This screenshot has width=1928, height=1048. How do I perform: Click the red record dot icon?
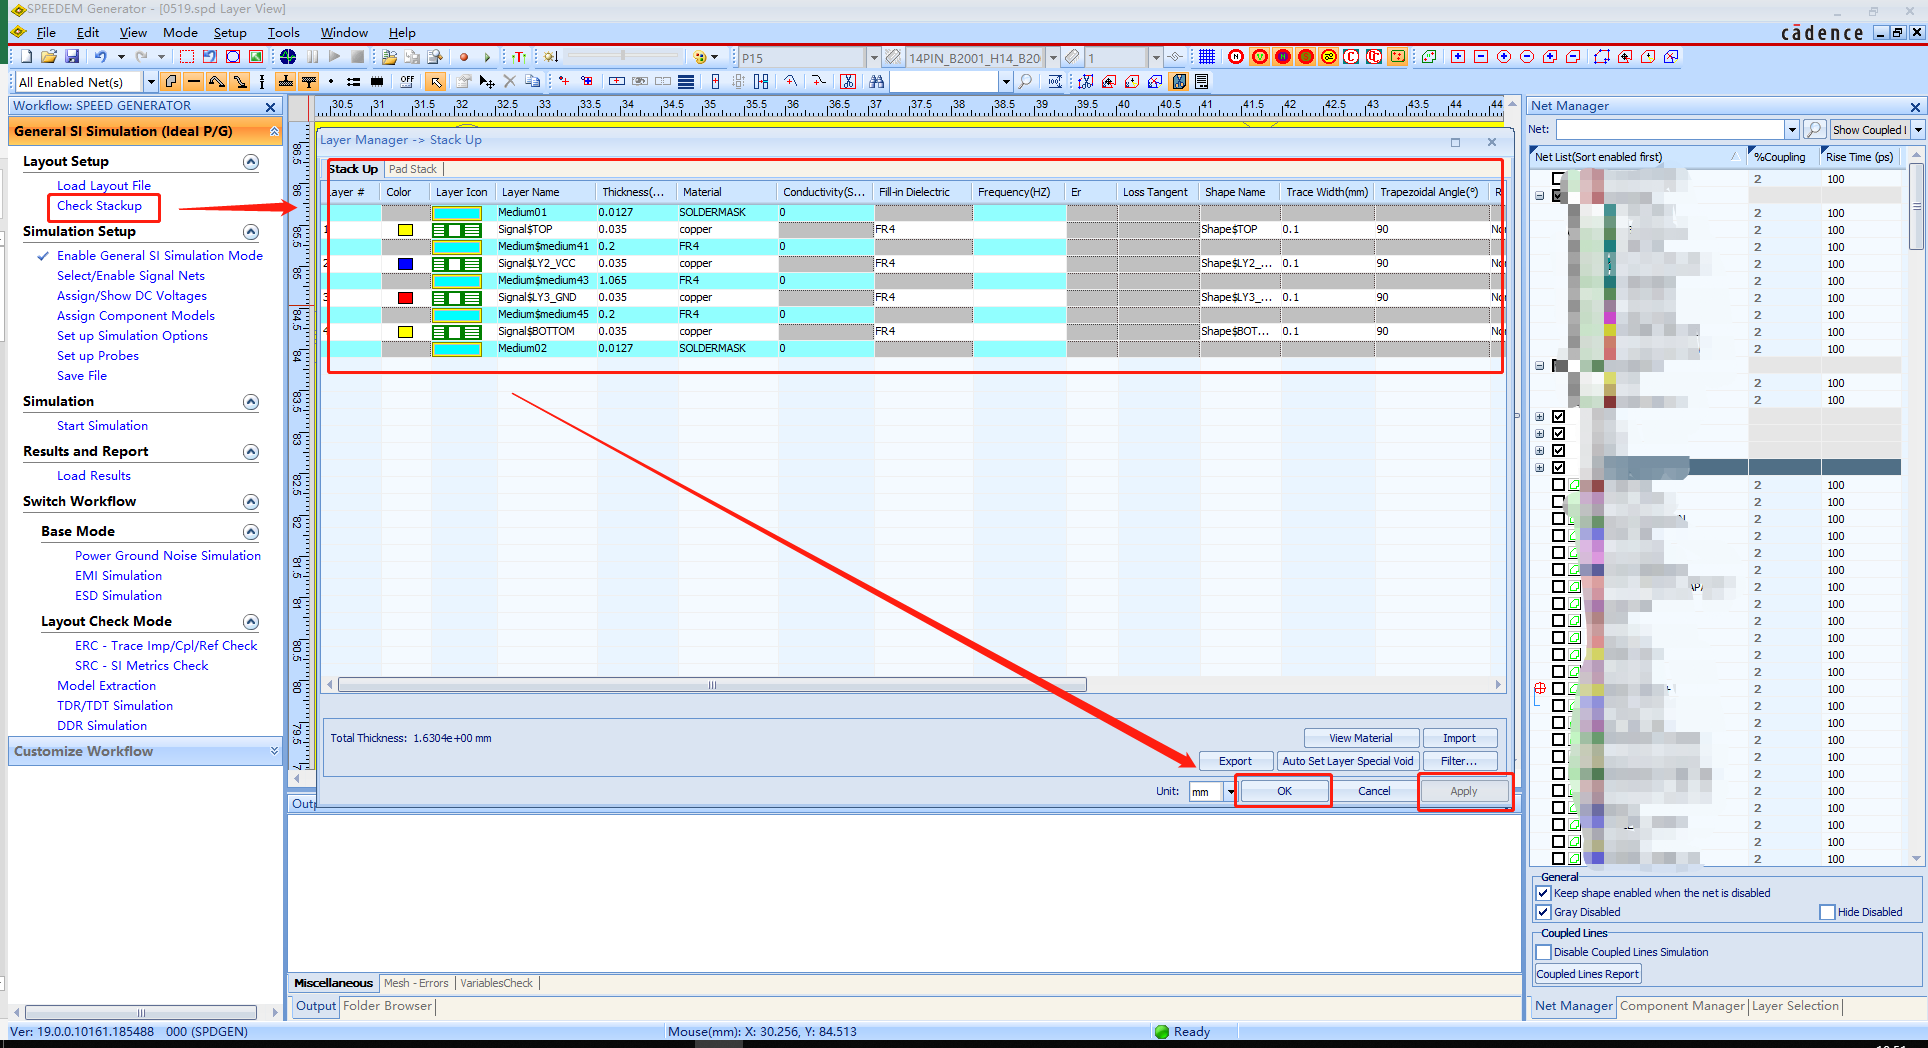464,57
